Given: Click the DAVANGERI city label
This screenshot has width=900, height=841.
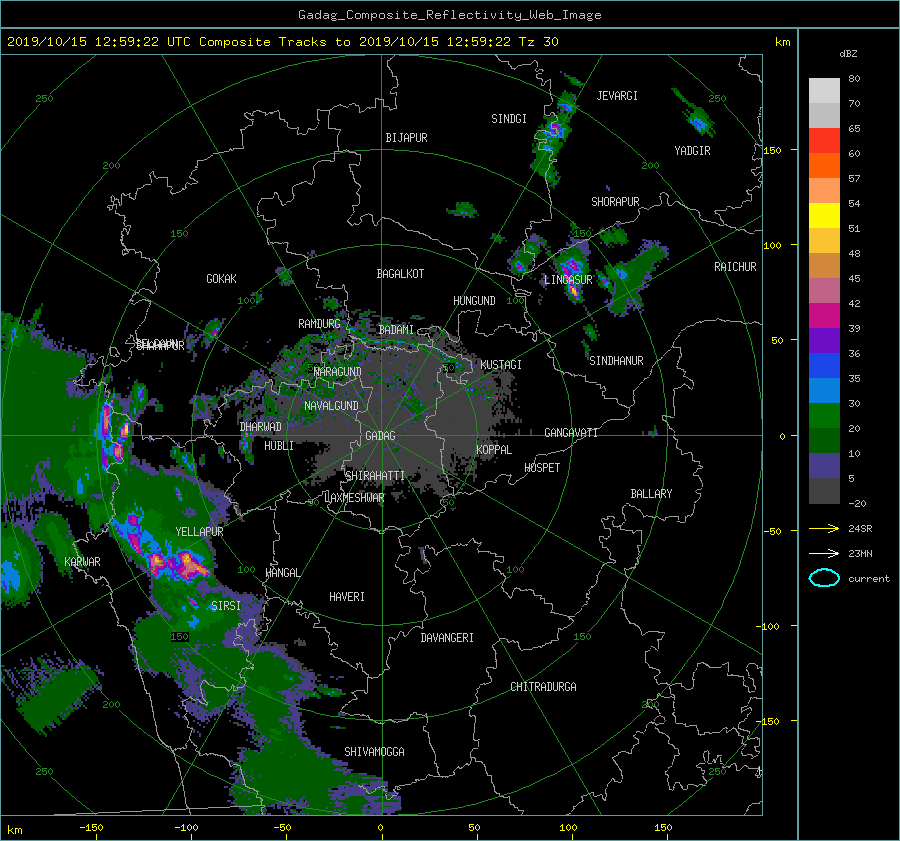Looking at the screenshot, I should [x=447, y=638].
